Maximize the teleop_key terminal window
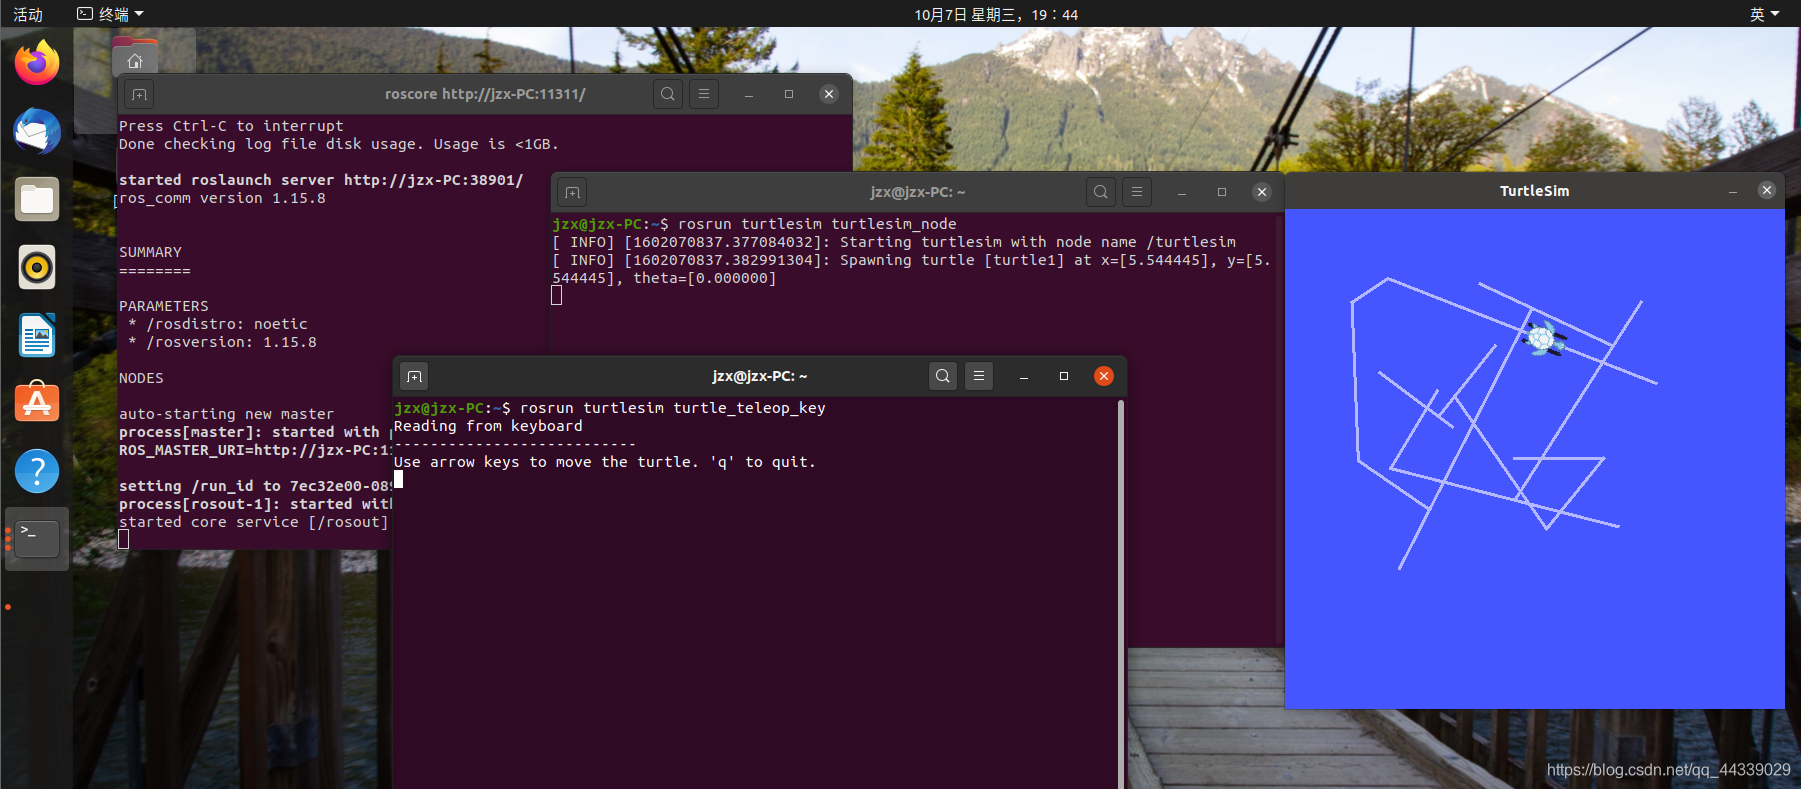The width and height of the screenshot is (1801, 789). tap(1064, 376)
